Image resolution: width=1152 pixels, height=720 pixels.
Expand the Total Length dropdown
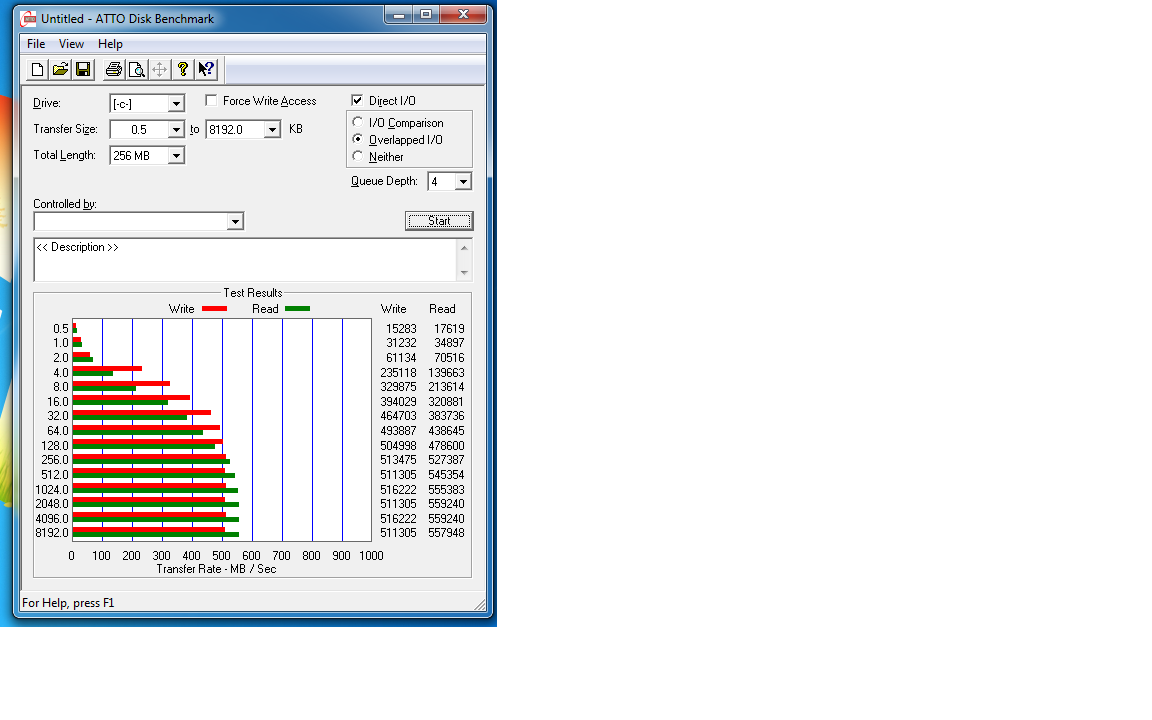point(176,156)
